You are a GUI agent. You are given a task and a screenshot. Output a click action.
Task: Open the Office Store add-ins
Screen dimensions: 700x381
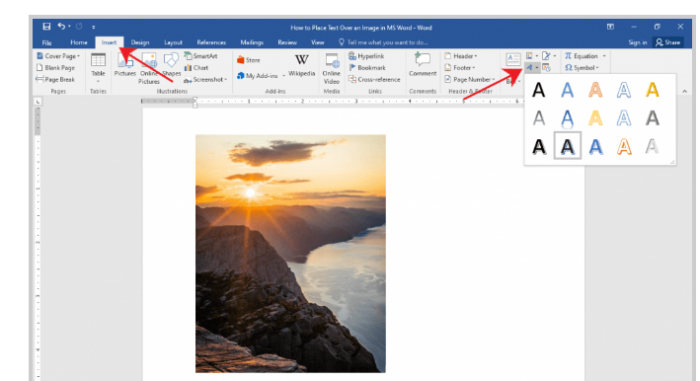(249, 60)
